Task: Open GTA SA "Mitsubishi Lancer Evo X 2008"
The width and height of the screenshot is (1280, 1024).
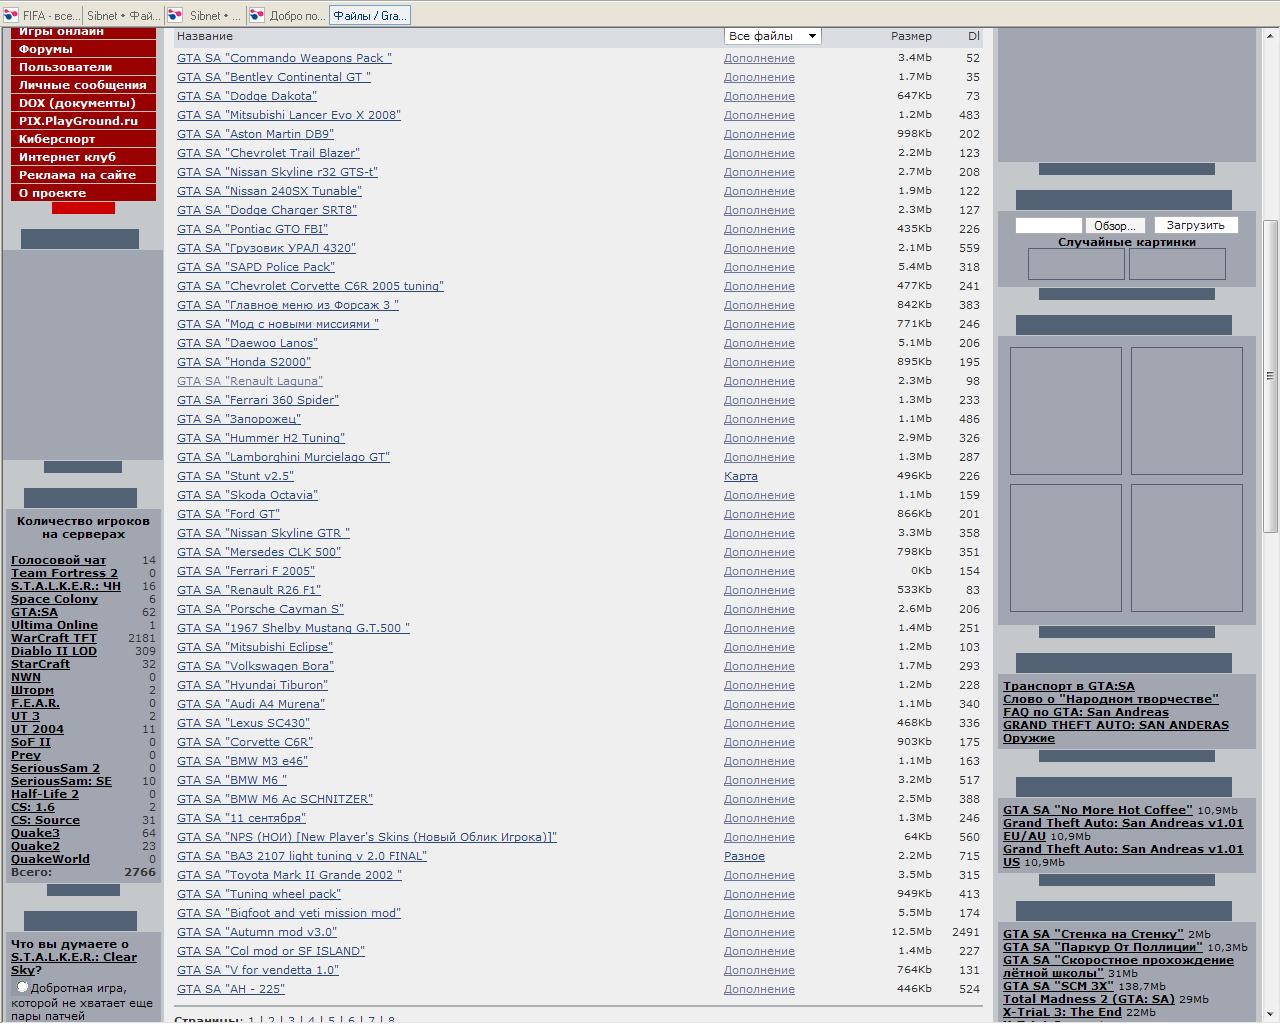Action: coord(289,115)
